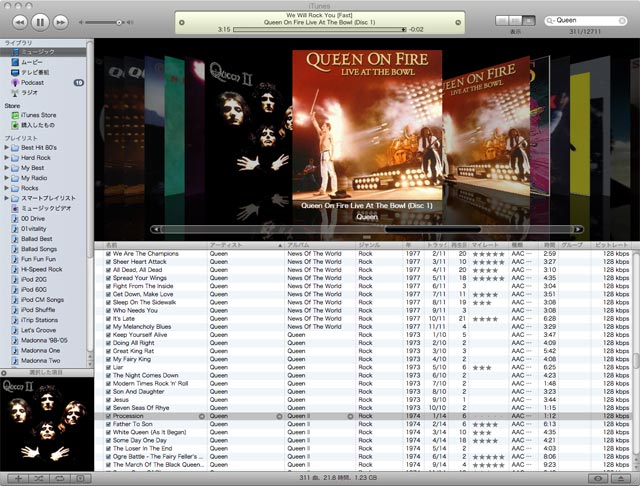The height and width of the screenshot is (486, 640).
Task: Switch to Cover Flow view button
Action: pyautogui.click(x=528, y=20)
